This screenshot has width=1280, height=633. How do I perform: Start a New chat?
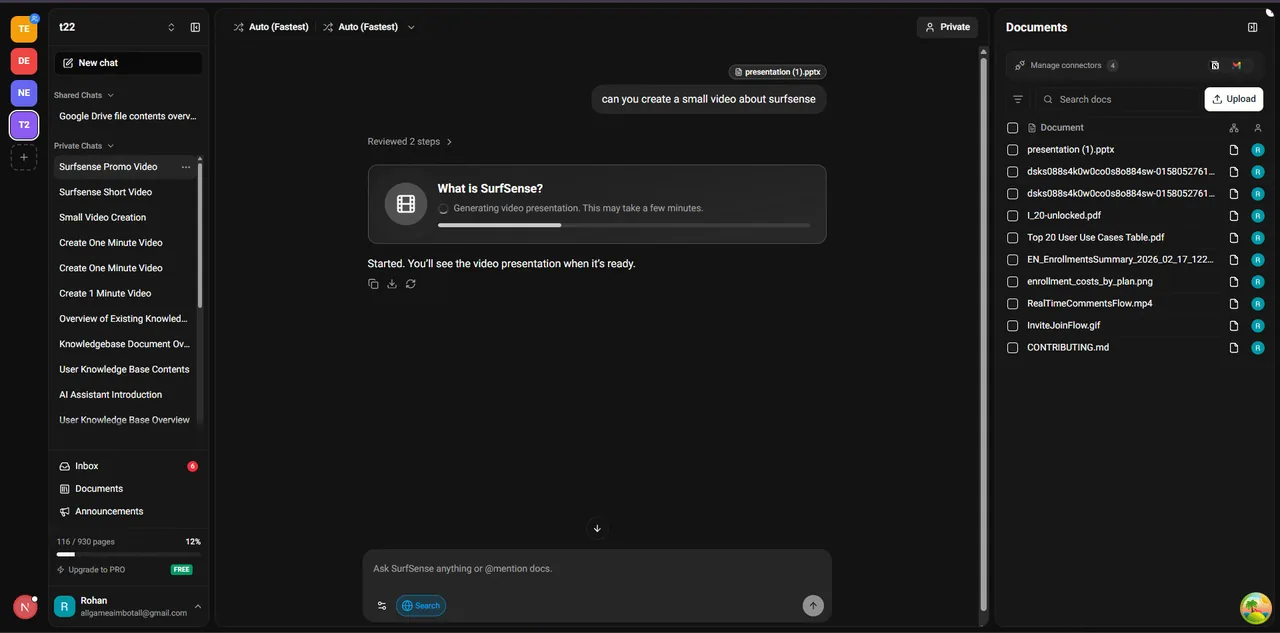tap(128, 62)
